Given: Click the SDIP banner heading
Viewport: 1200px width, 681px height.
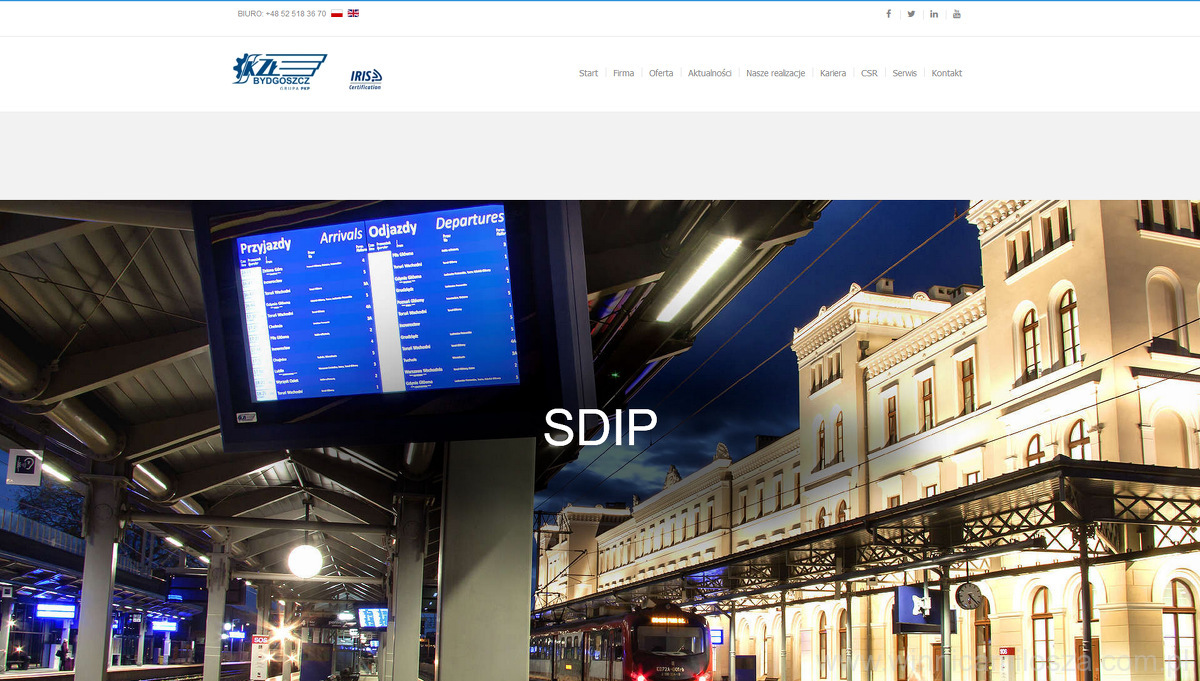Looking at the screenshot, I should [x=600, y=427].
